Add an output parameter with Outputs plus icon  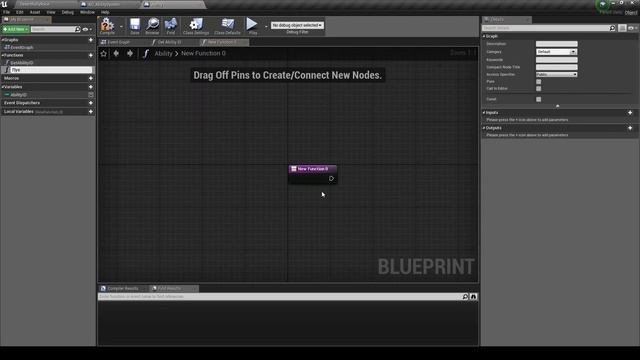pos(630,128)
